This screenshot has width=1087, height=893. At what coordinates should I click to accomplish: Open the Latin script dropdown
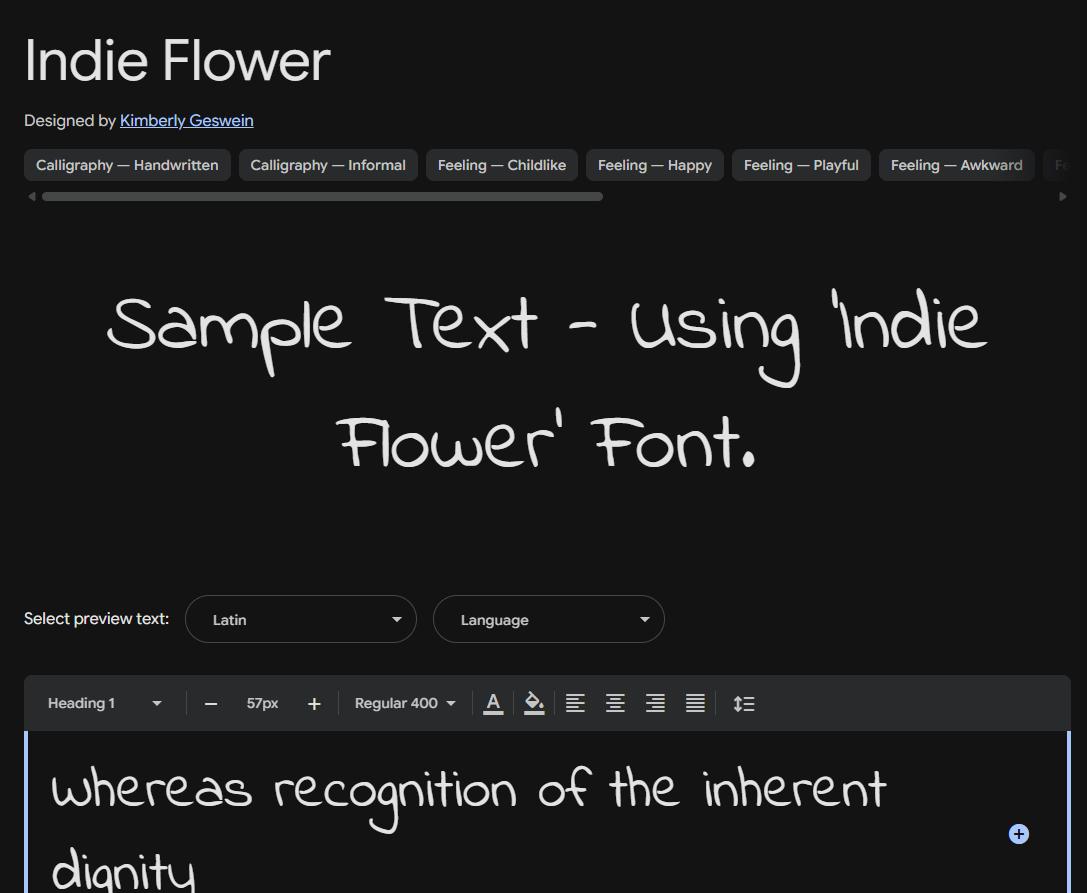coord(301,619)
